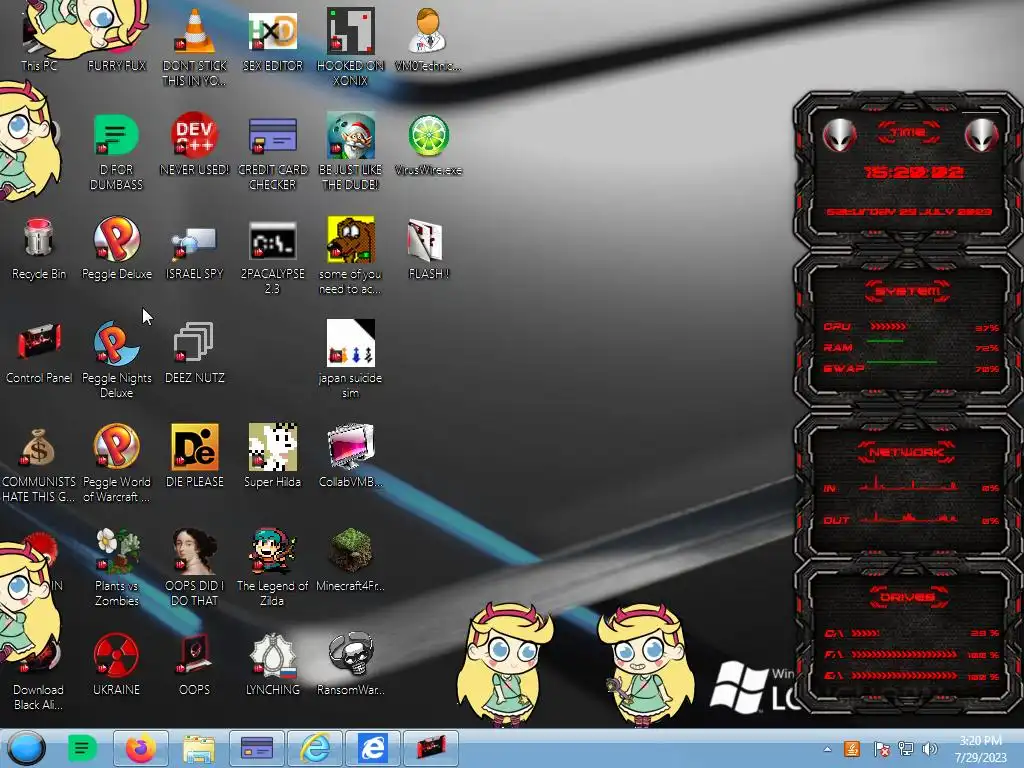Viewport: 1024px width, 768px height.
Task: Open the credit card taskbar icon
Action: pyautogui.click(x=257, y=748)
